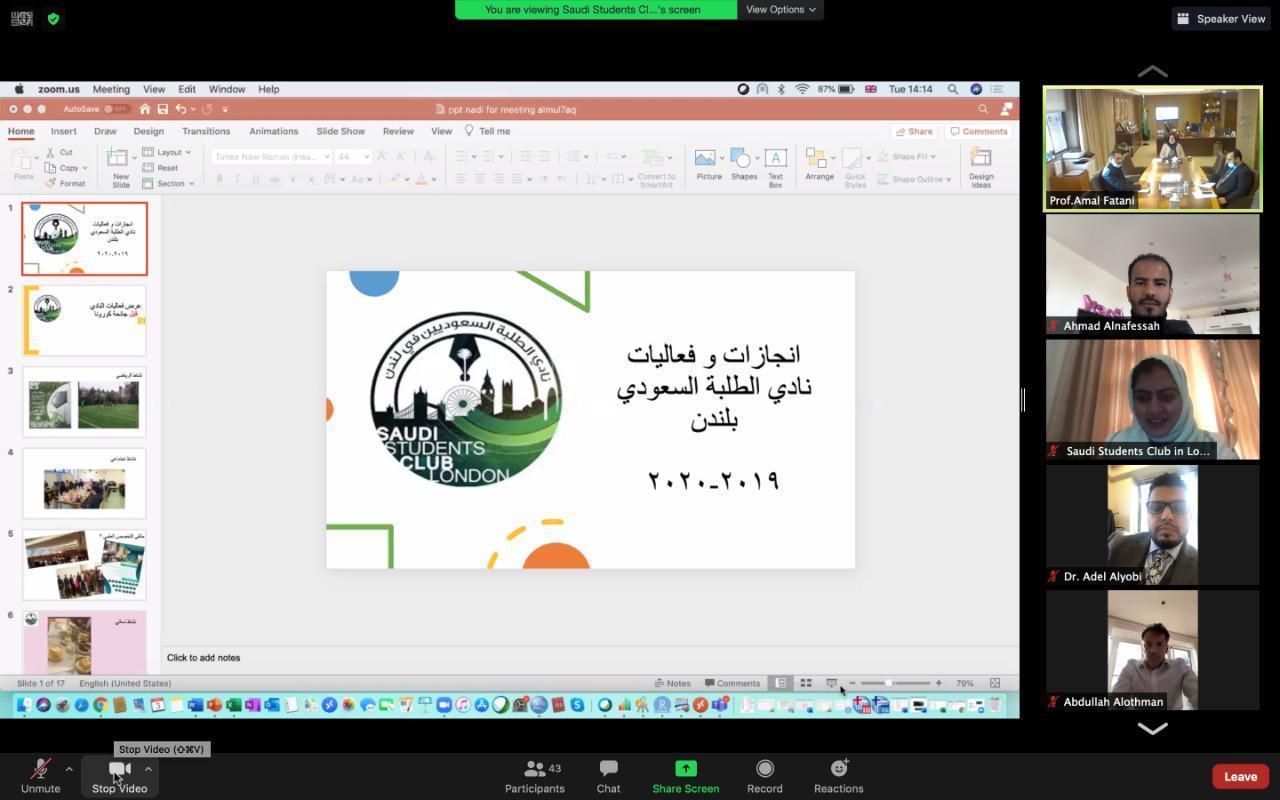1280x800 pixels.
Task: Click the zoom in plus button
Action: (938, 683)
